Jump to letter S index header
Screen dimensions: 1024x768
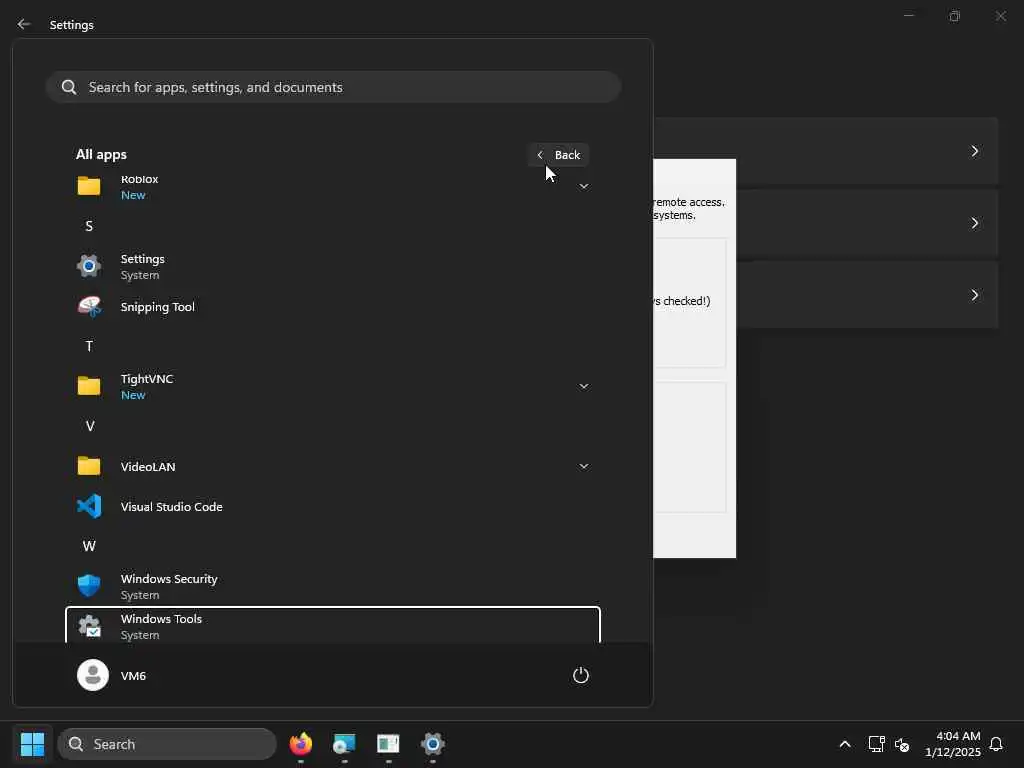[89, 226]
